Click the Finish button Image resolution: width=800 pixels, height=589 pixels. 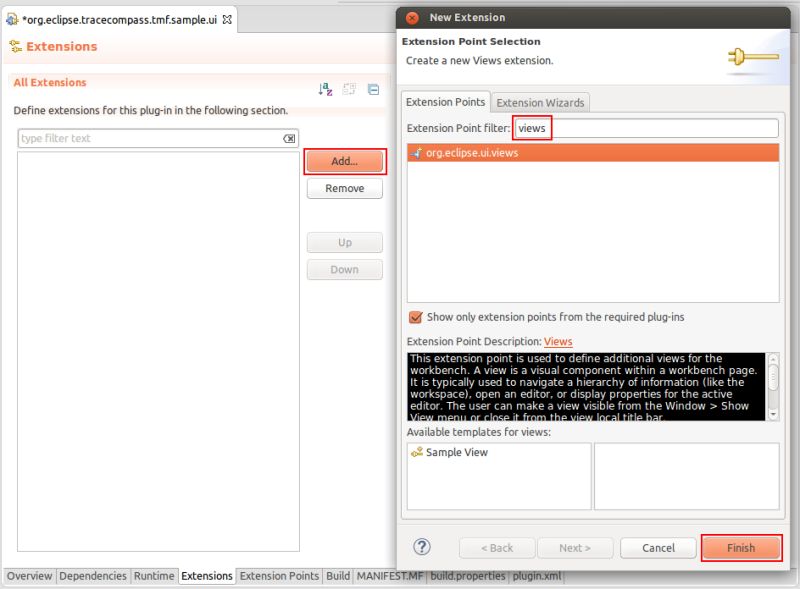741,547
